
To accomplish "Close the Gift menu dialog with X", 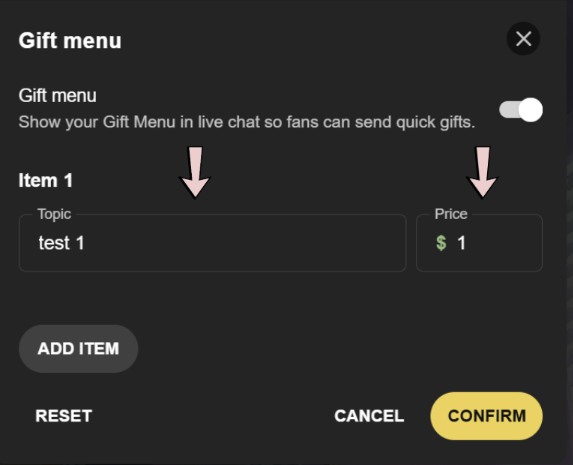I will coord(523,39).
